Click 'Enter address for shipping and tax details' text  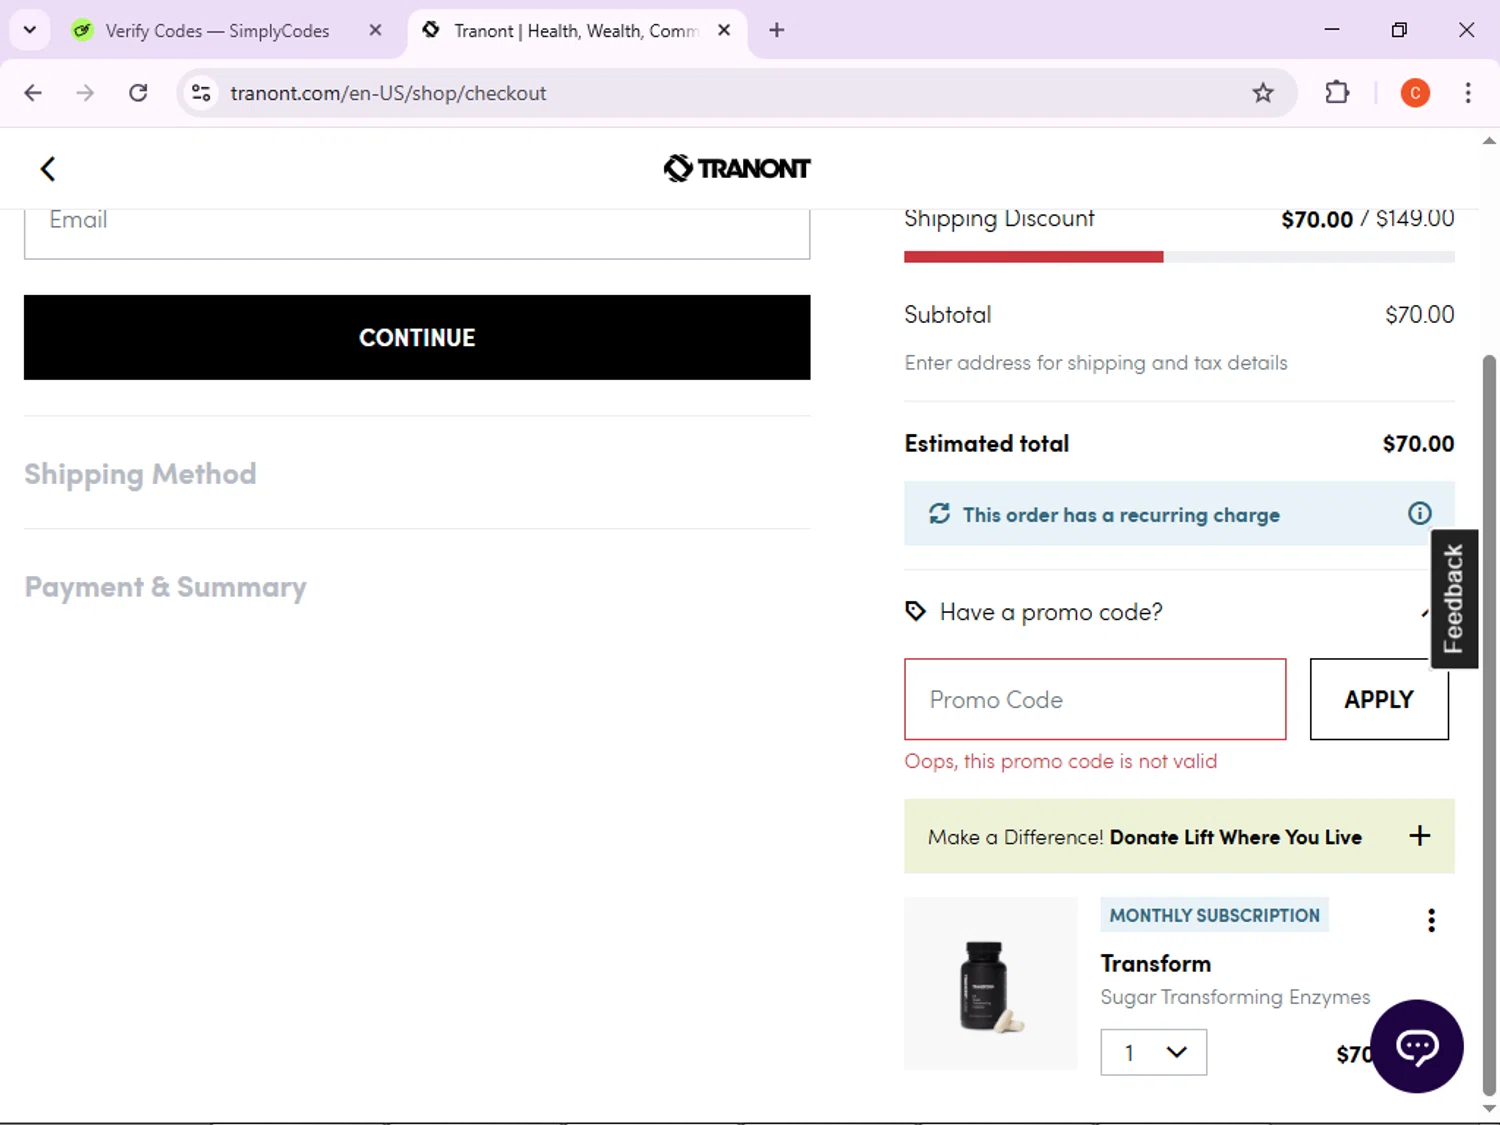coord(1095,363)
